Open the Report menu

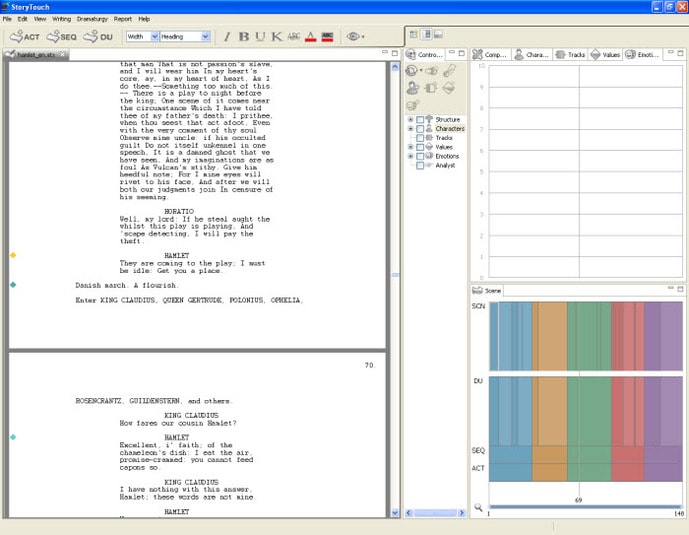[x=123, y=19]
